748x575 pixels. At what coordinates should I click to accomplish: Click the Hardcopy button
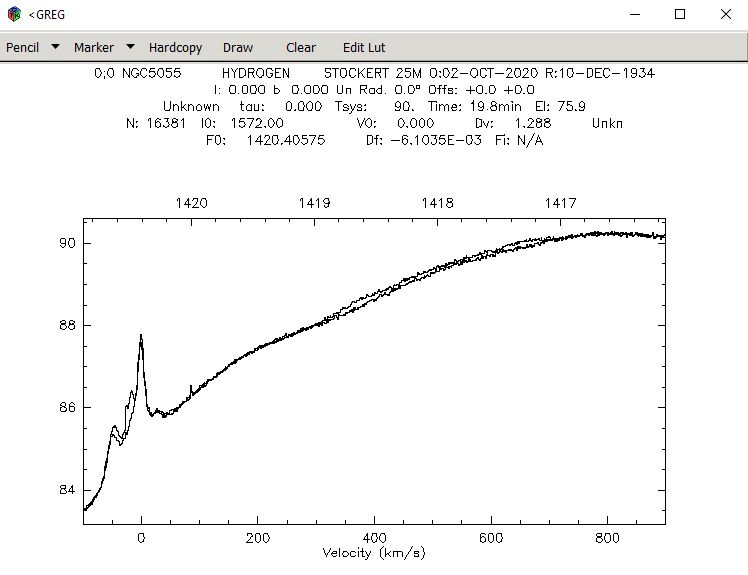pyautogui.click(x=176, y=48)
